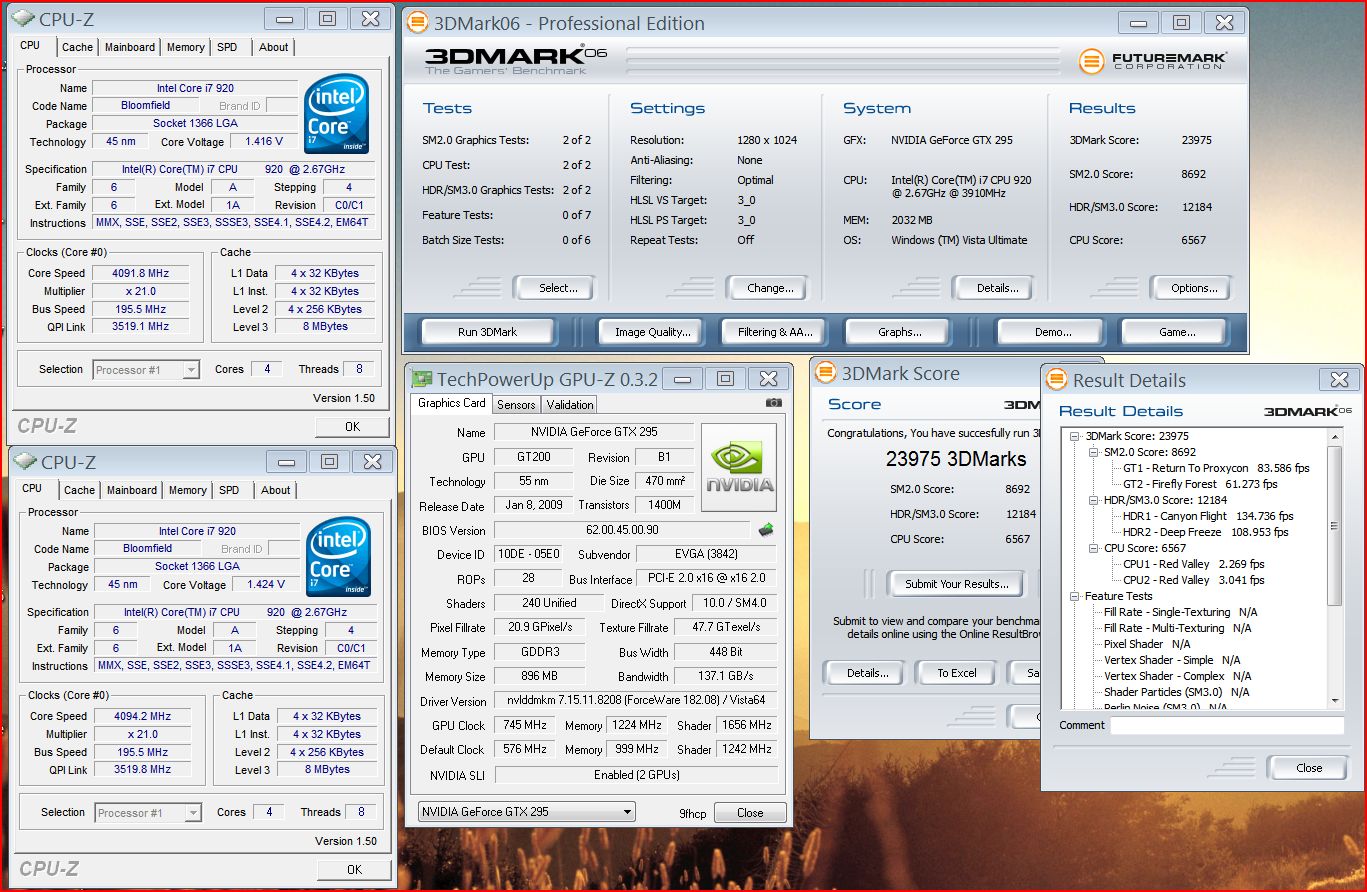Click '23975 3DMarks' score text
The width and height of the screenshot is (1367, 892).
point(956,459)
